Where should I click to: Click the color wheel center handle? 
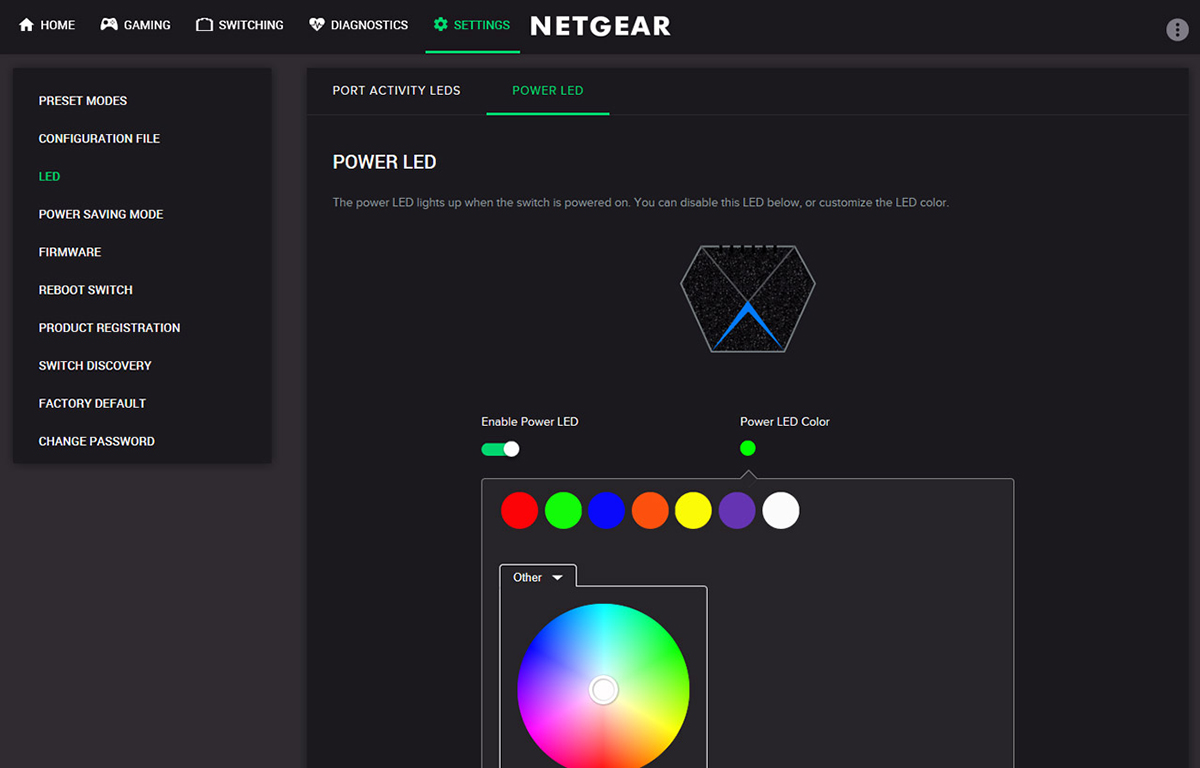pos(604,690)
